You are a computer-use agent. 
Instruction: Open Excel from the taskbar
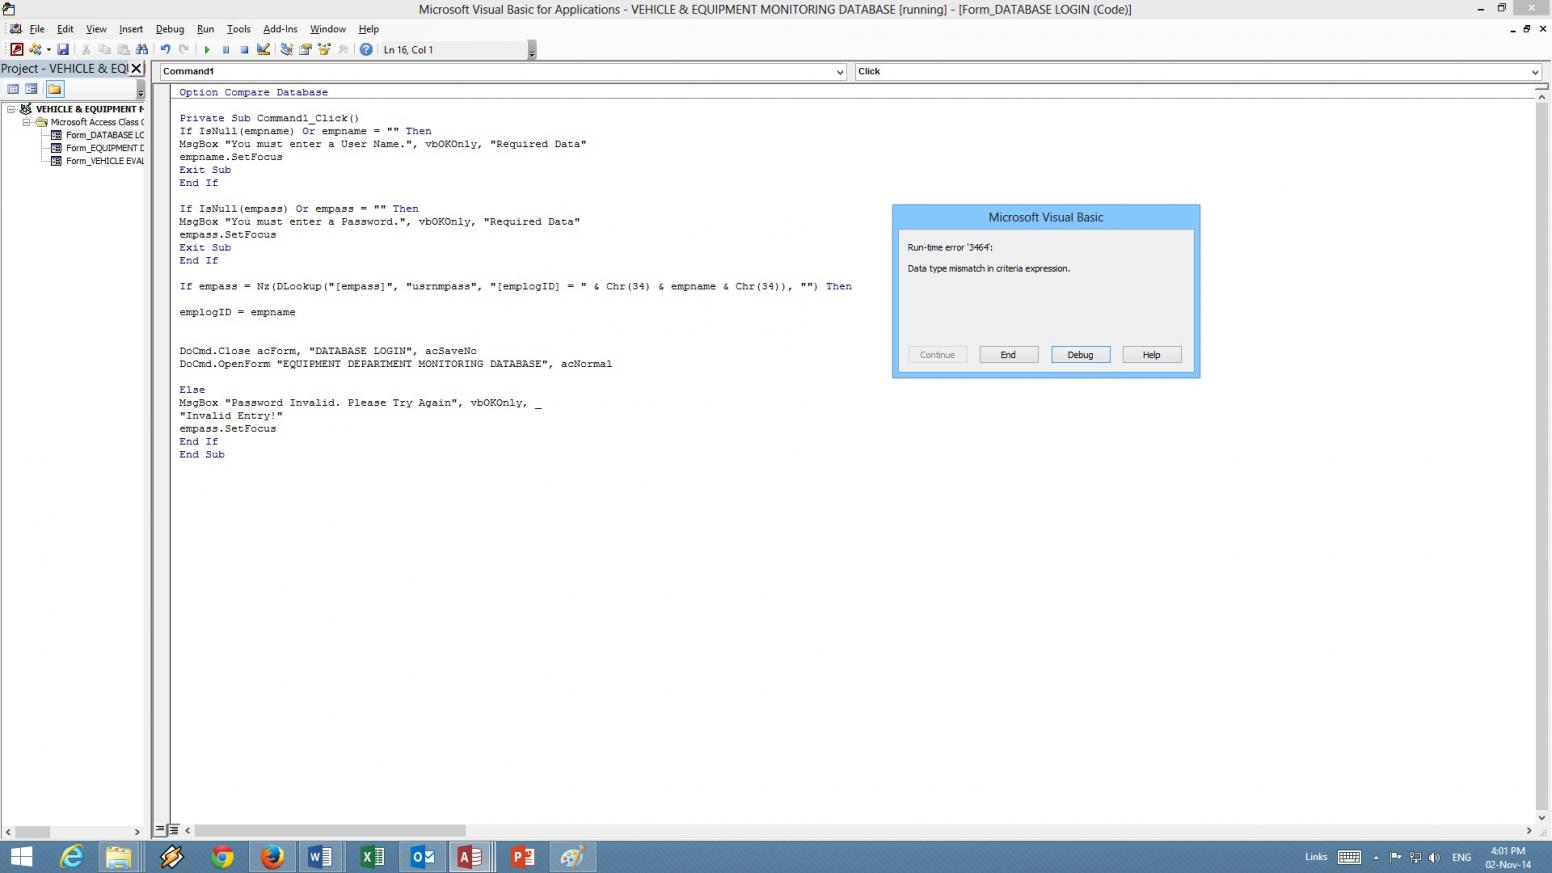coord(372,857)
